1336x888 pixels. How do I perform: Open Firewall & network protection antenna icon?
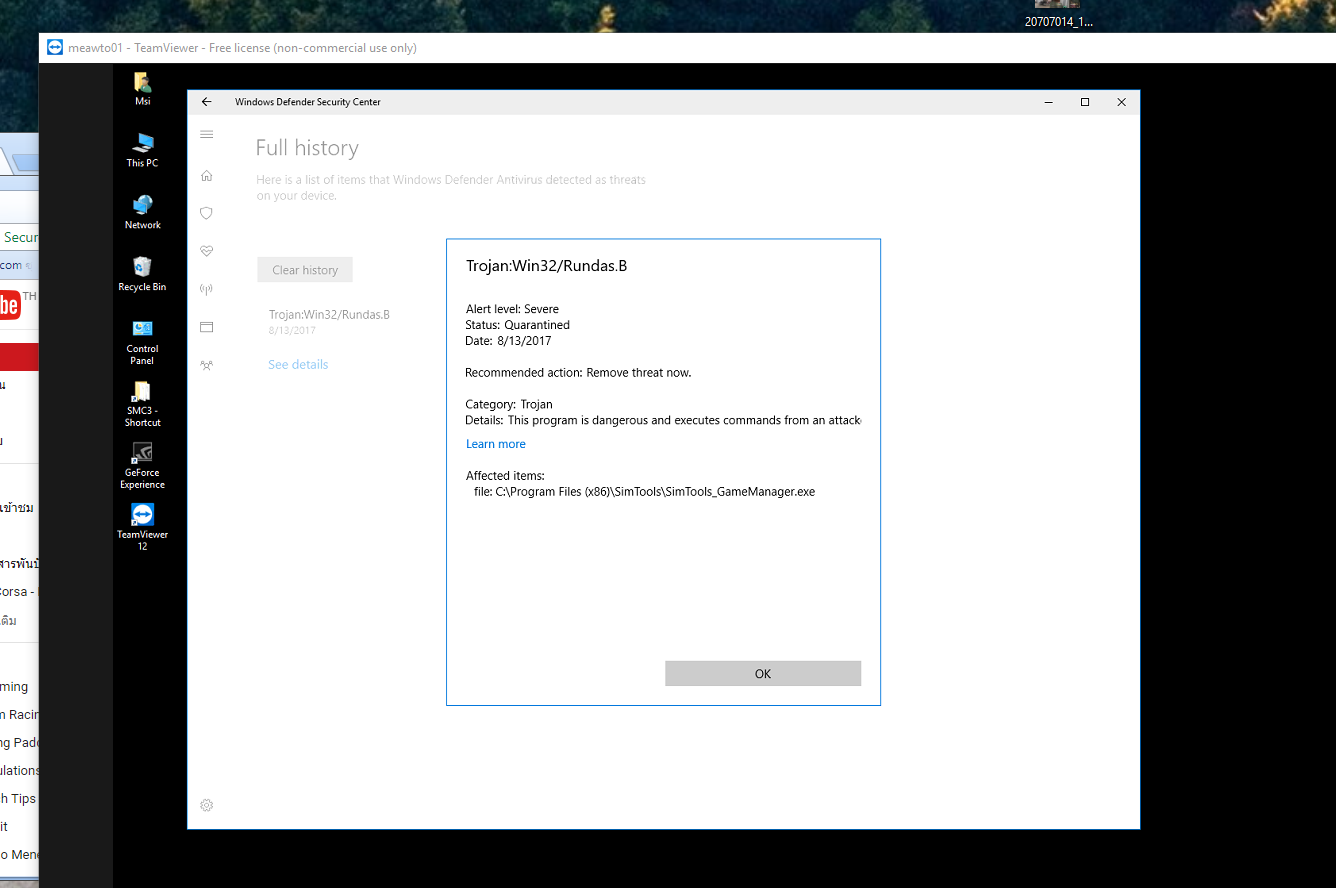[x=207, y=289]
